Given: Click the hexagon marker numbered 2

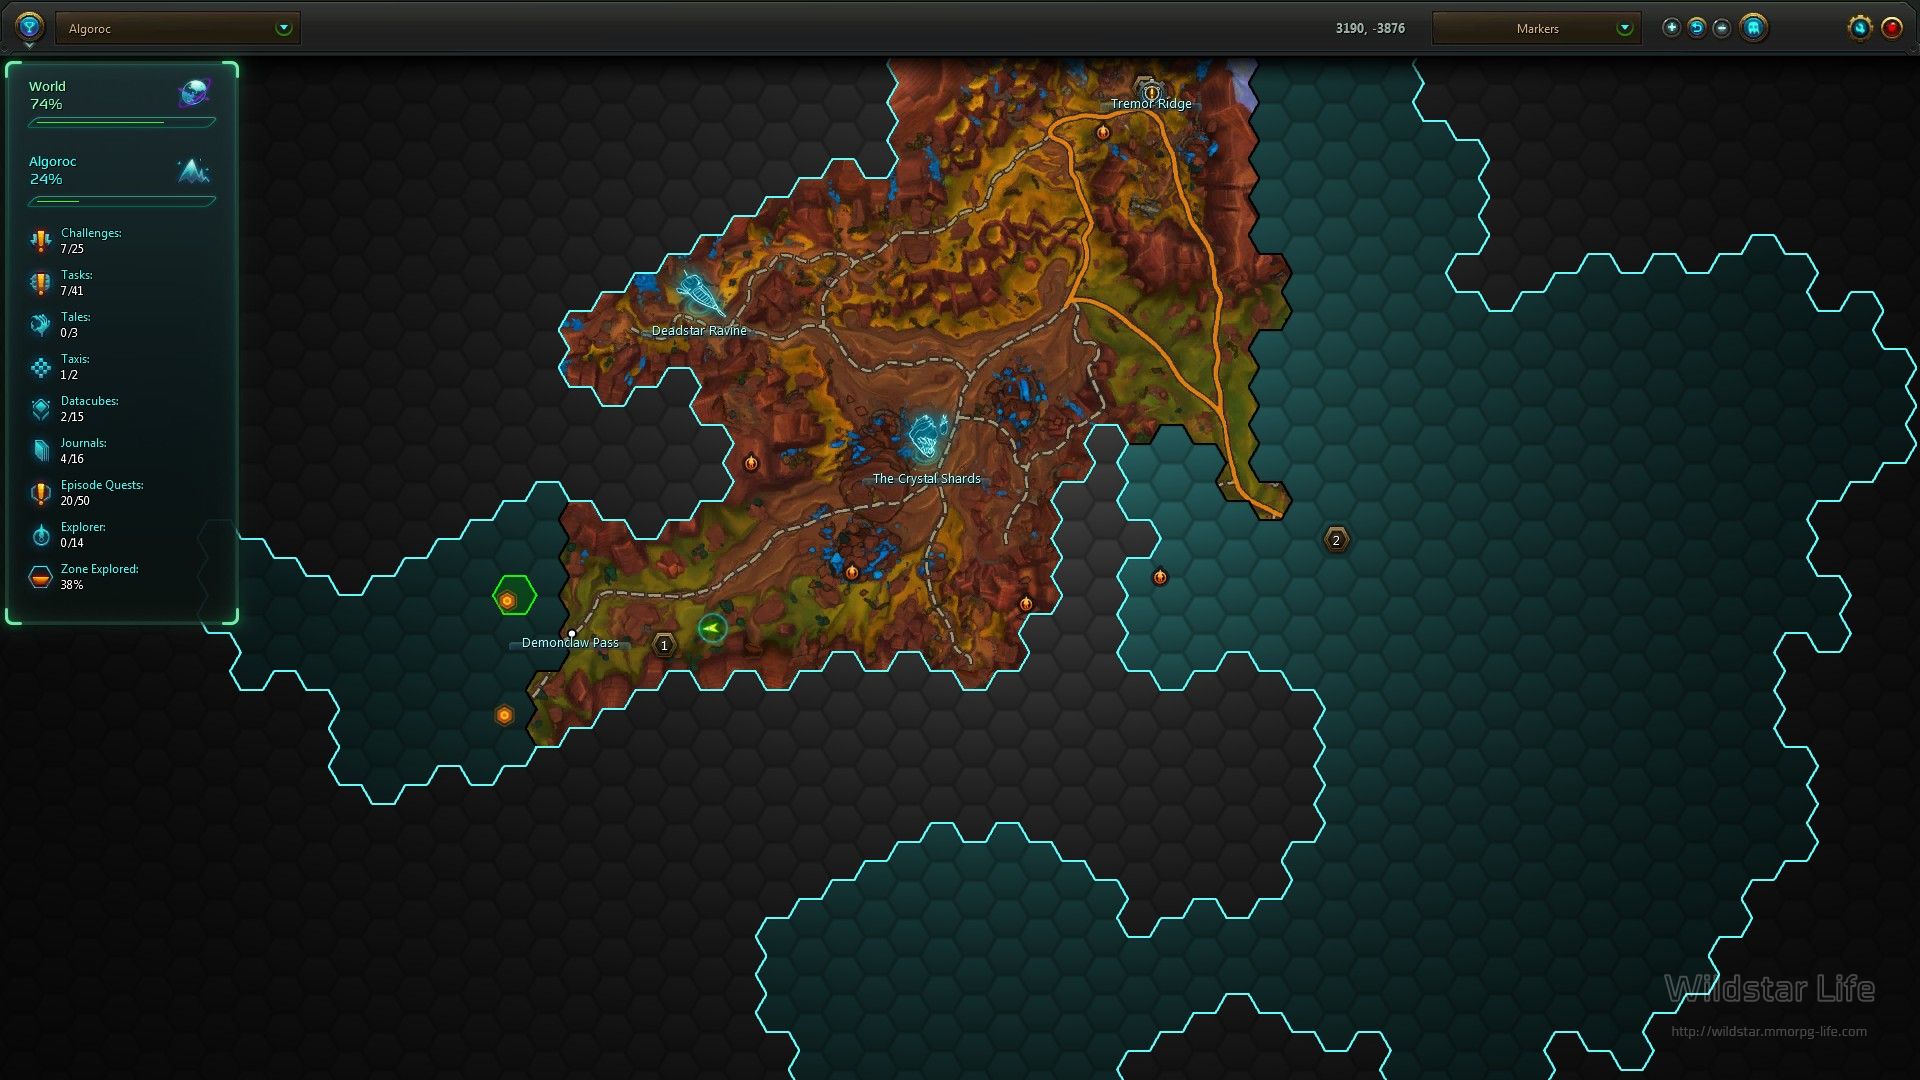Looking at the screenshot, I should pyautogui.click(x=1336, y=540).
